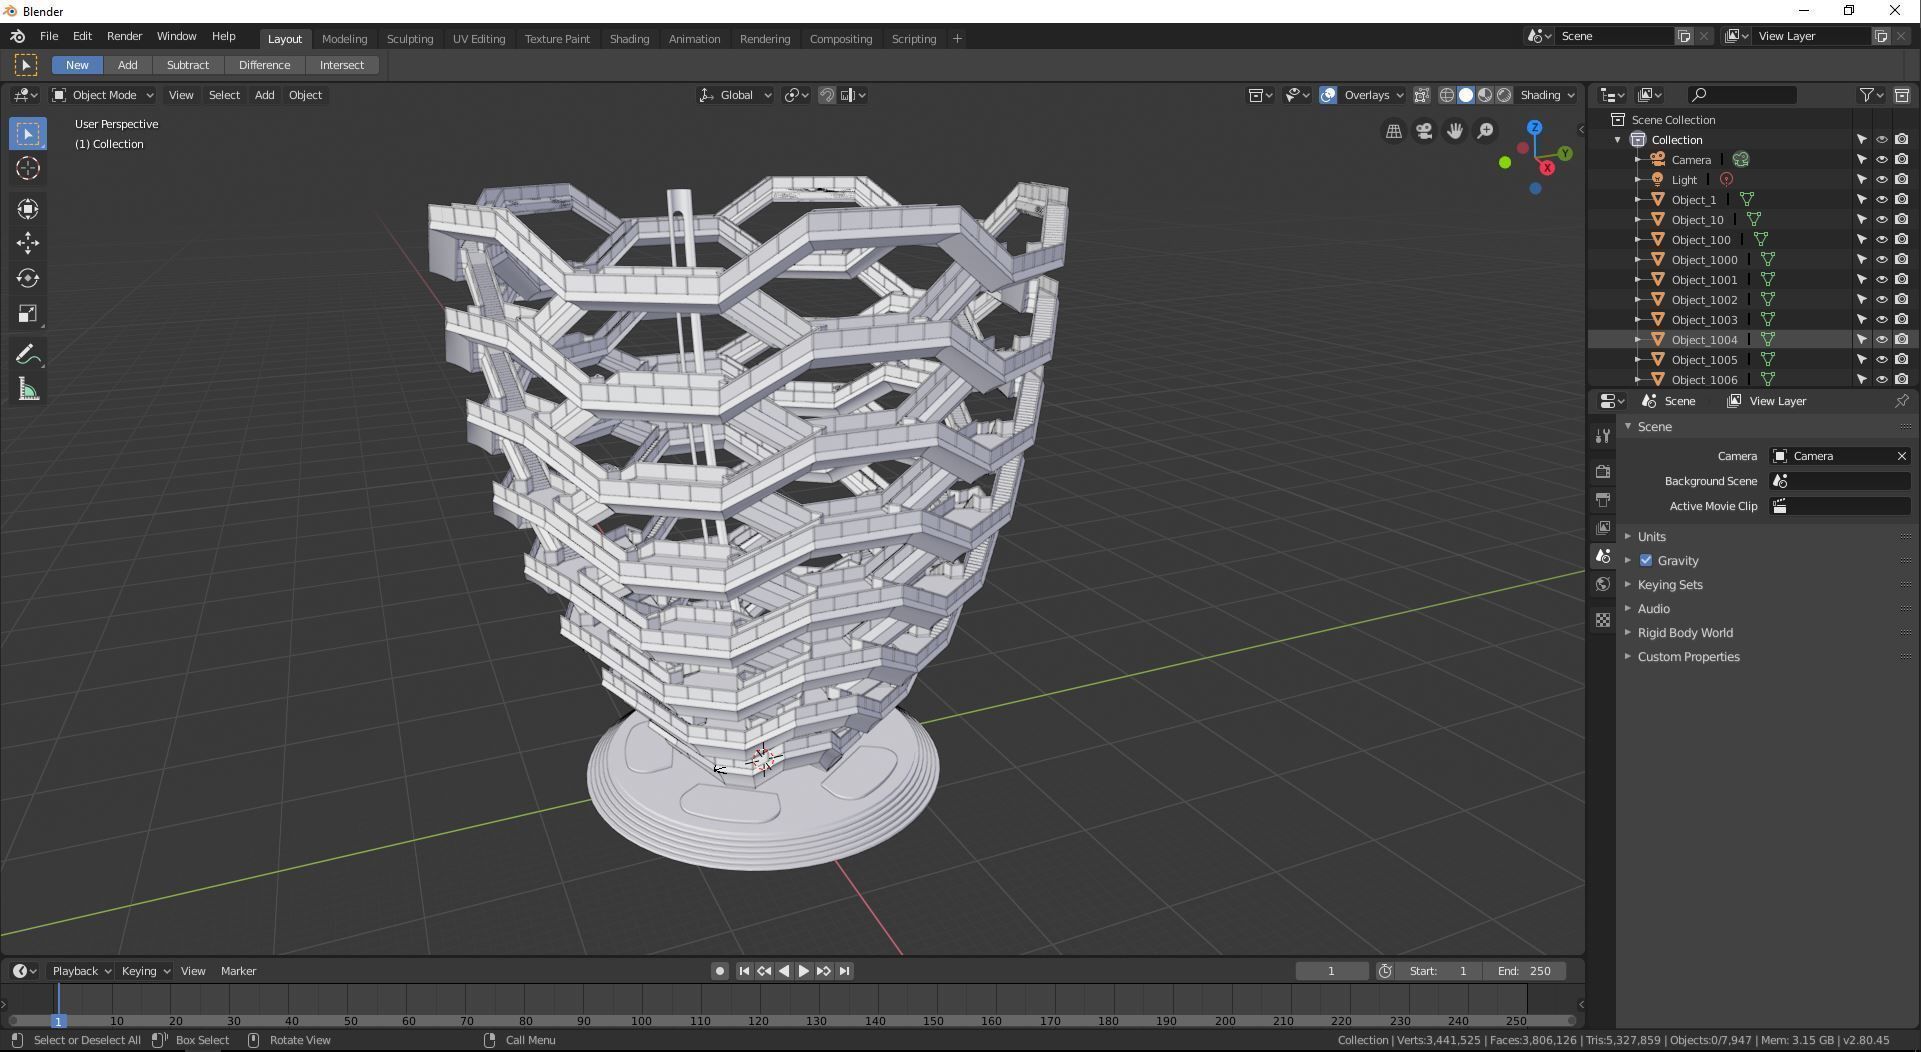Open the Object Mode dropdown

tap(103, 95)
